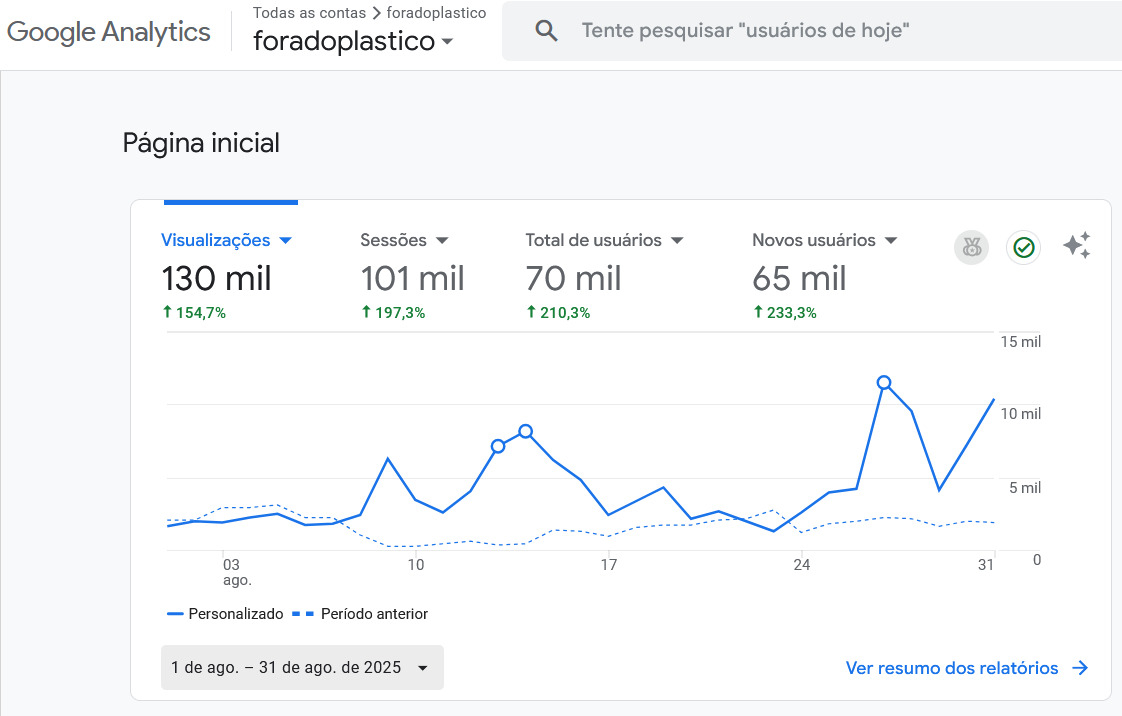Click arrow icon beside Ver resumo dos relatórios
1122x716 pixels.
(1080, 668)
